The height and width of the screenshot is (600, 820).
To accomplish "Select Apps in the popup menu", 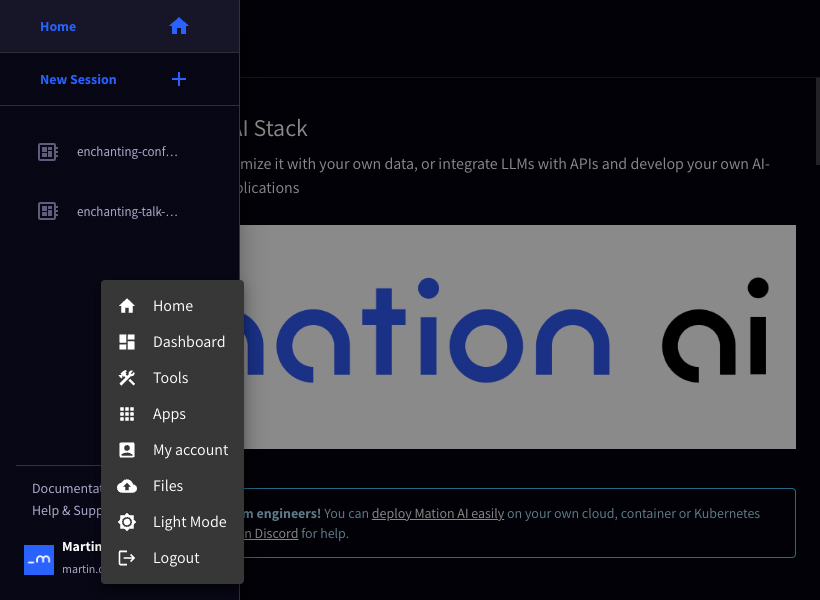I will pos(173,414).
